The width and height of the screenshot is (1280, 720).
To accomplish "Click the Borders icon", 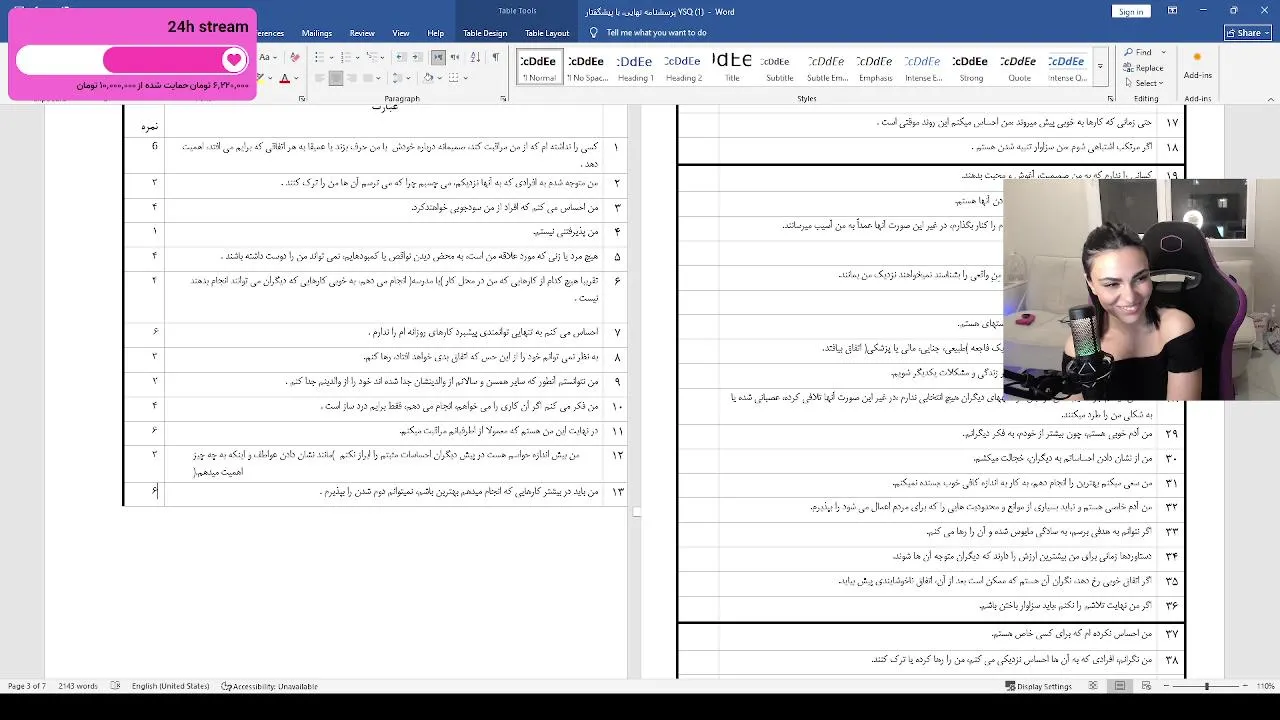I will click(x=454, y=78).
